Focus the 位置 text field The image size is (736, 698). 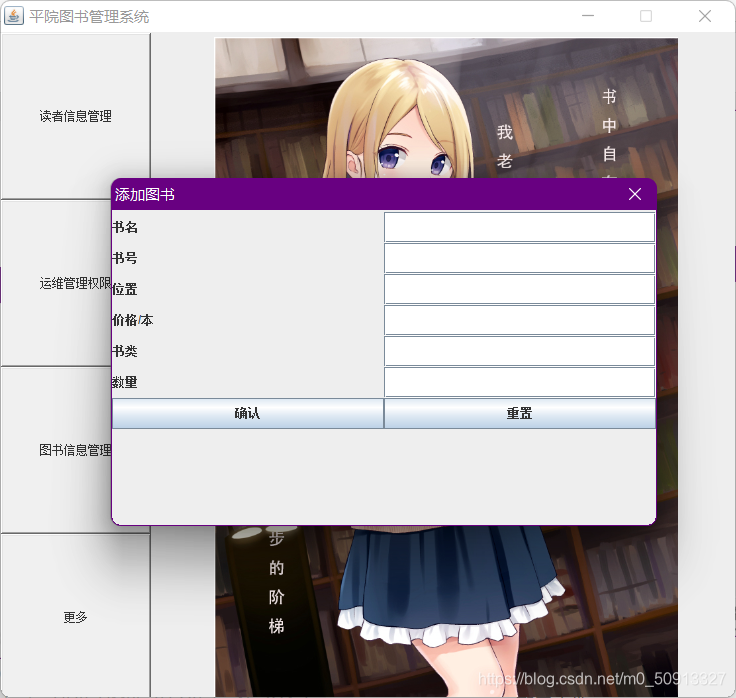519,289
